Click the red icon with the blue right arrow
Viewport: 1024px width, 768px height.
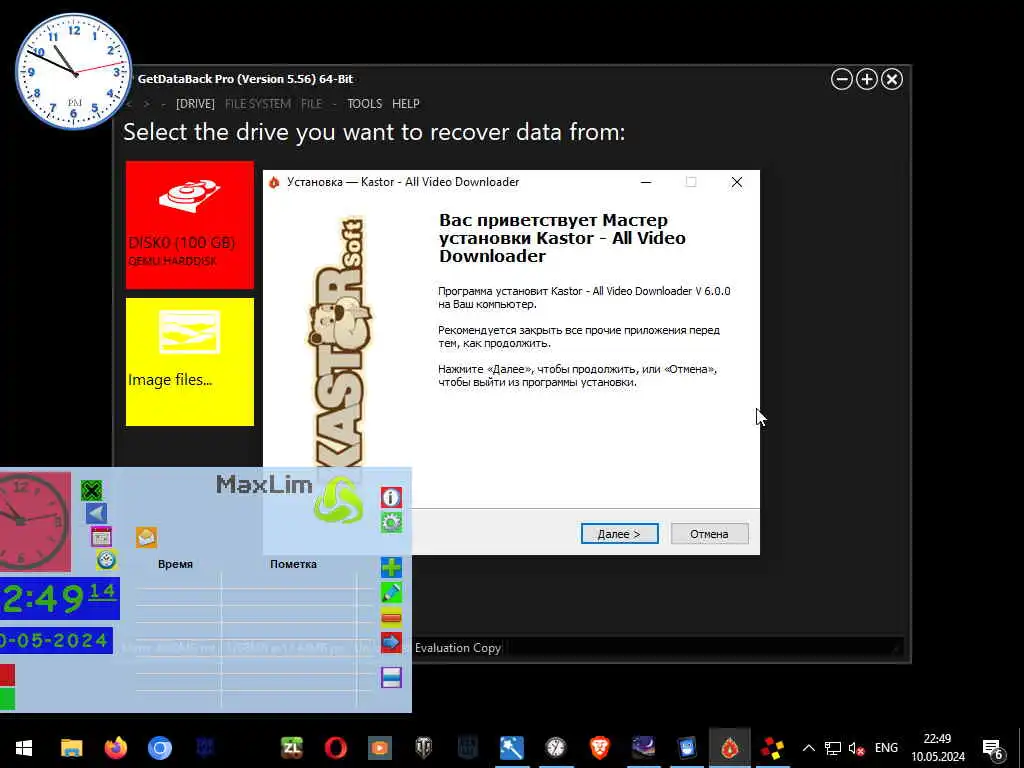point(391,642)
